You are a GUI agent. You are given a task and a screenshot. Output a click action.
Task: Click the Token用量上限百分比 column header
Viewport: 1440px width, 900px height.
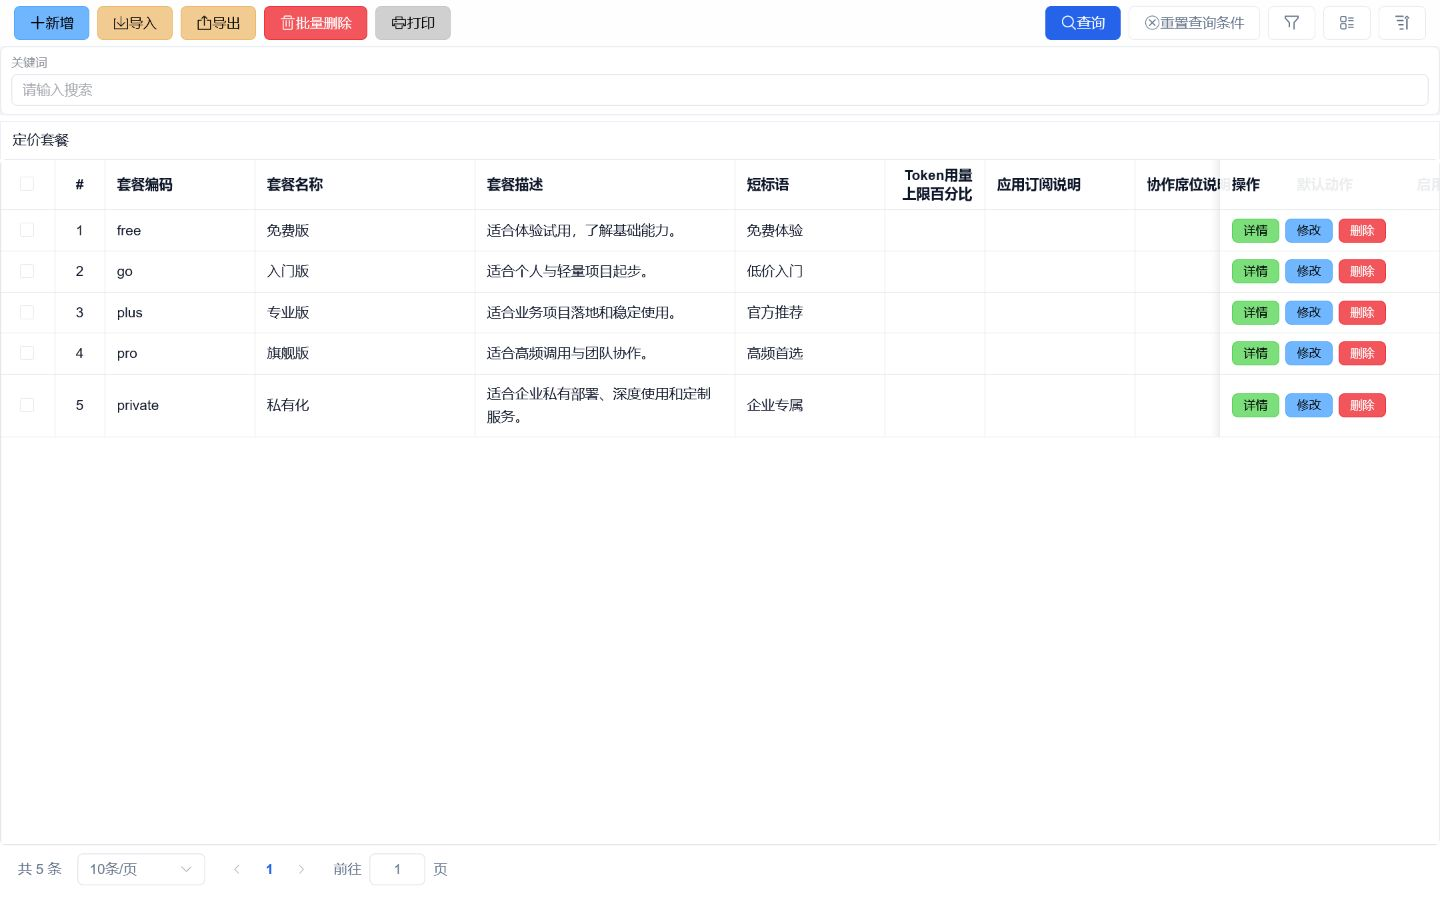click(x=937, y=185)
